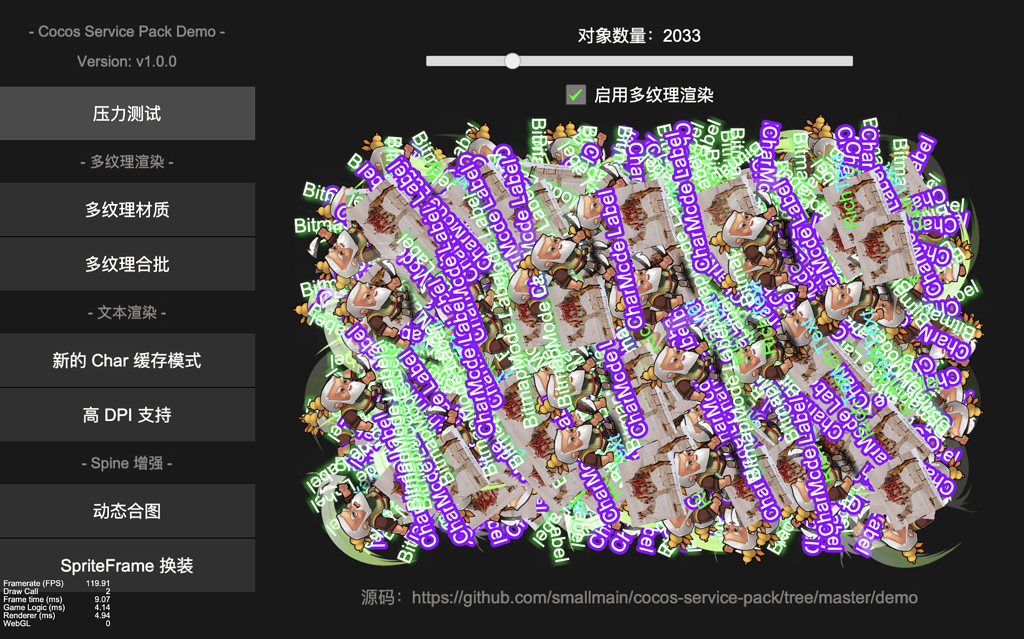The image size is (1024, 639).
Task: Click the 多纹理渲染 section header
Action: (x=128, y=161)
